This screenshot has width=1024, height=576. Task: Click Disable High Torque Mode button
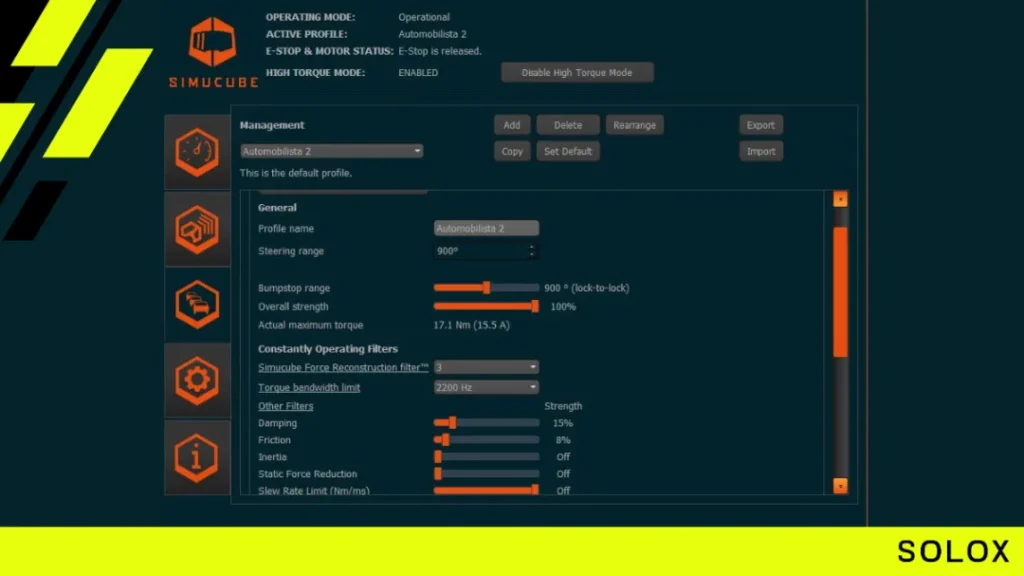(577, 72)
